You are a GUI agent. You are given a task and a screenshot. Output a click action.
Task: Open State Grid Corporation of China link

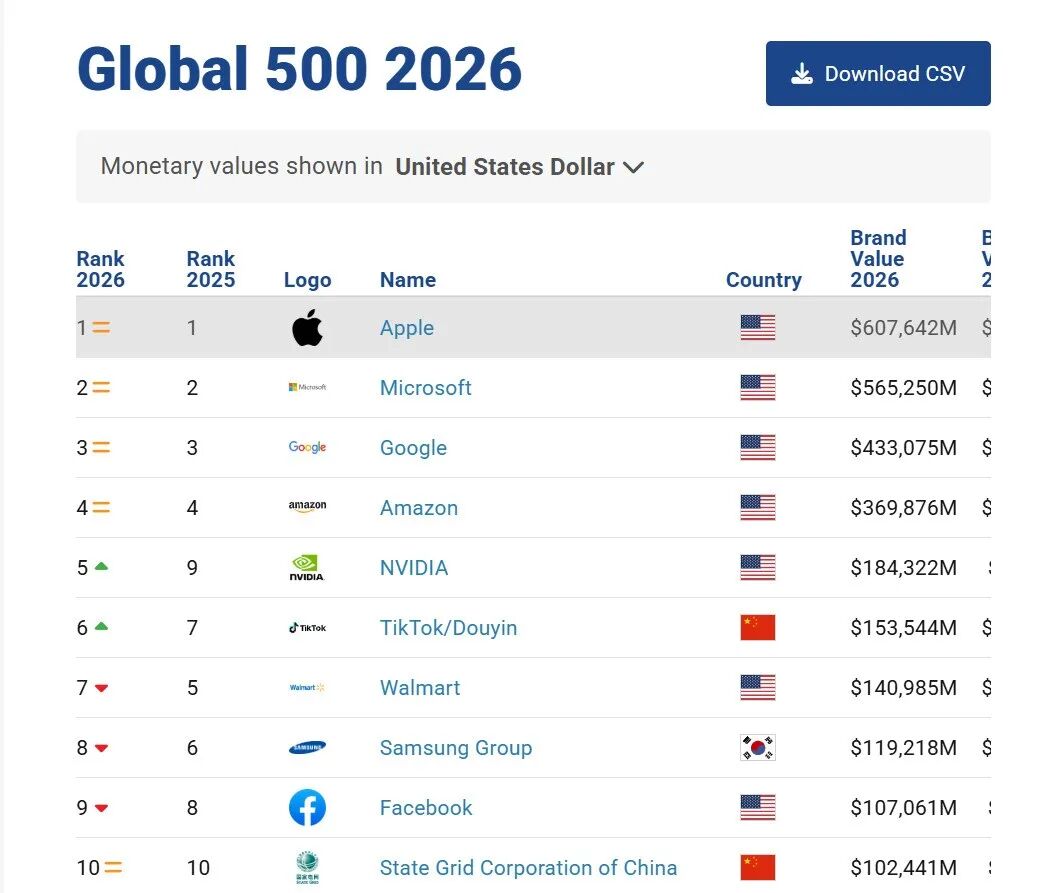[x=528, y=868]
